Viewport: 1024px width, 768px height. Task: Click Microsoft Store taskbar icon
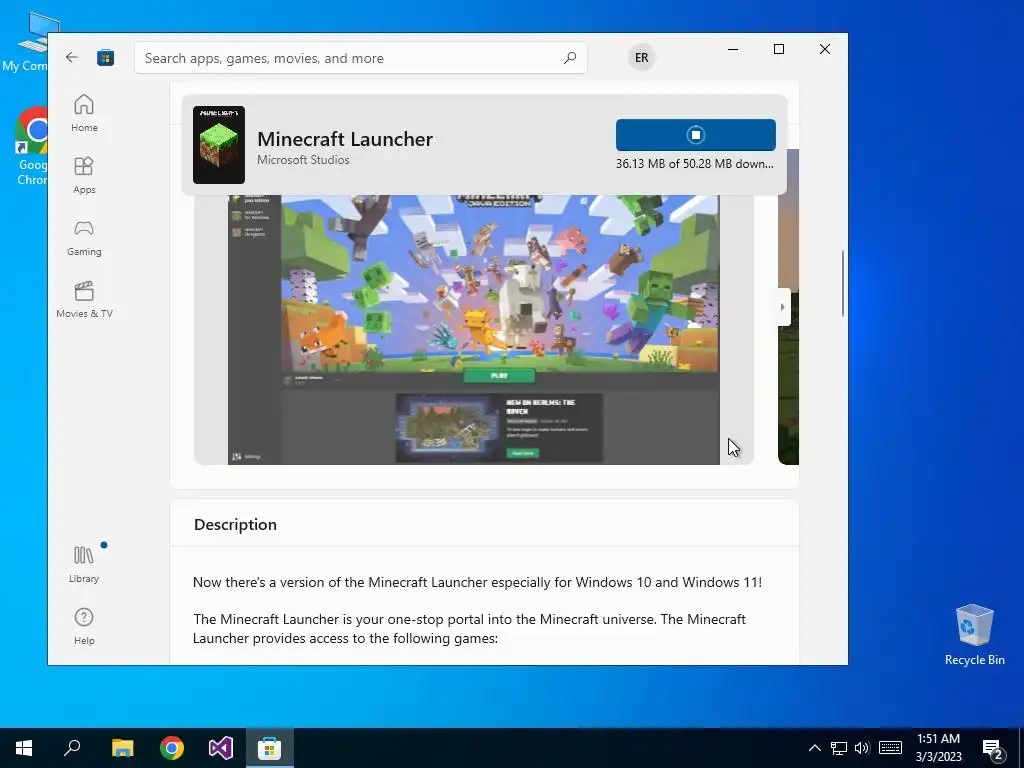[270, 748]
